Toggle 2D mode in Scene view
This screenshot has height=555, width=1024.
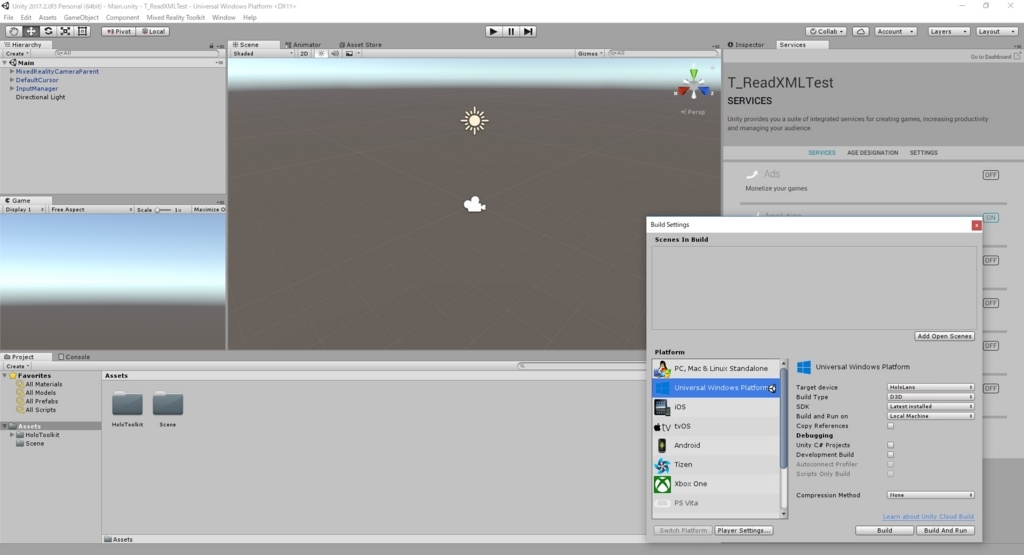coord(304,54)
